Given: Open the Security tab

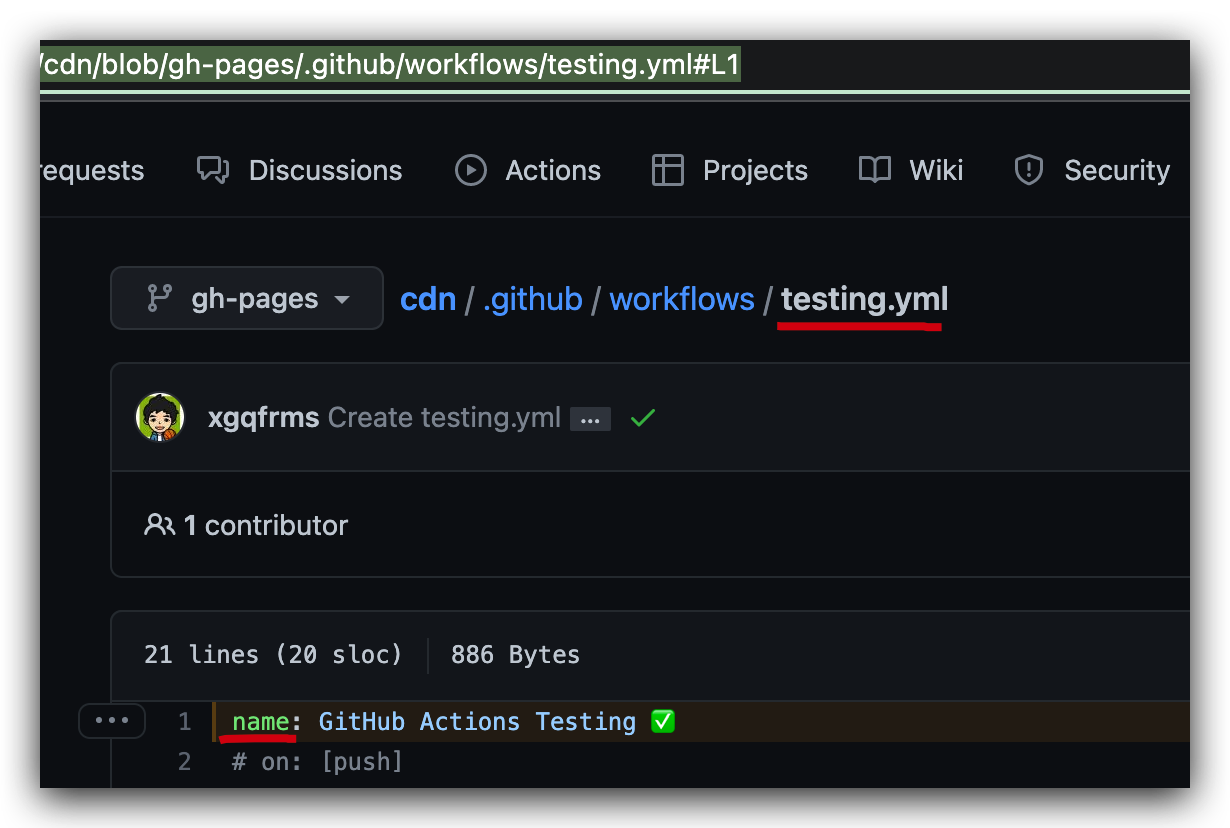Looking at the screenshot, I should pos(1091,170).
